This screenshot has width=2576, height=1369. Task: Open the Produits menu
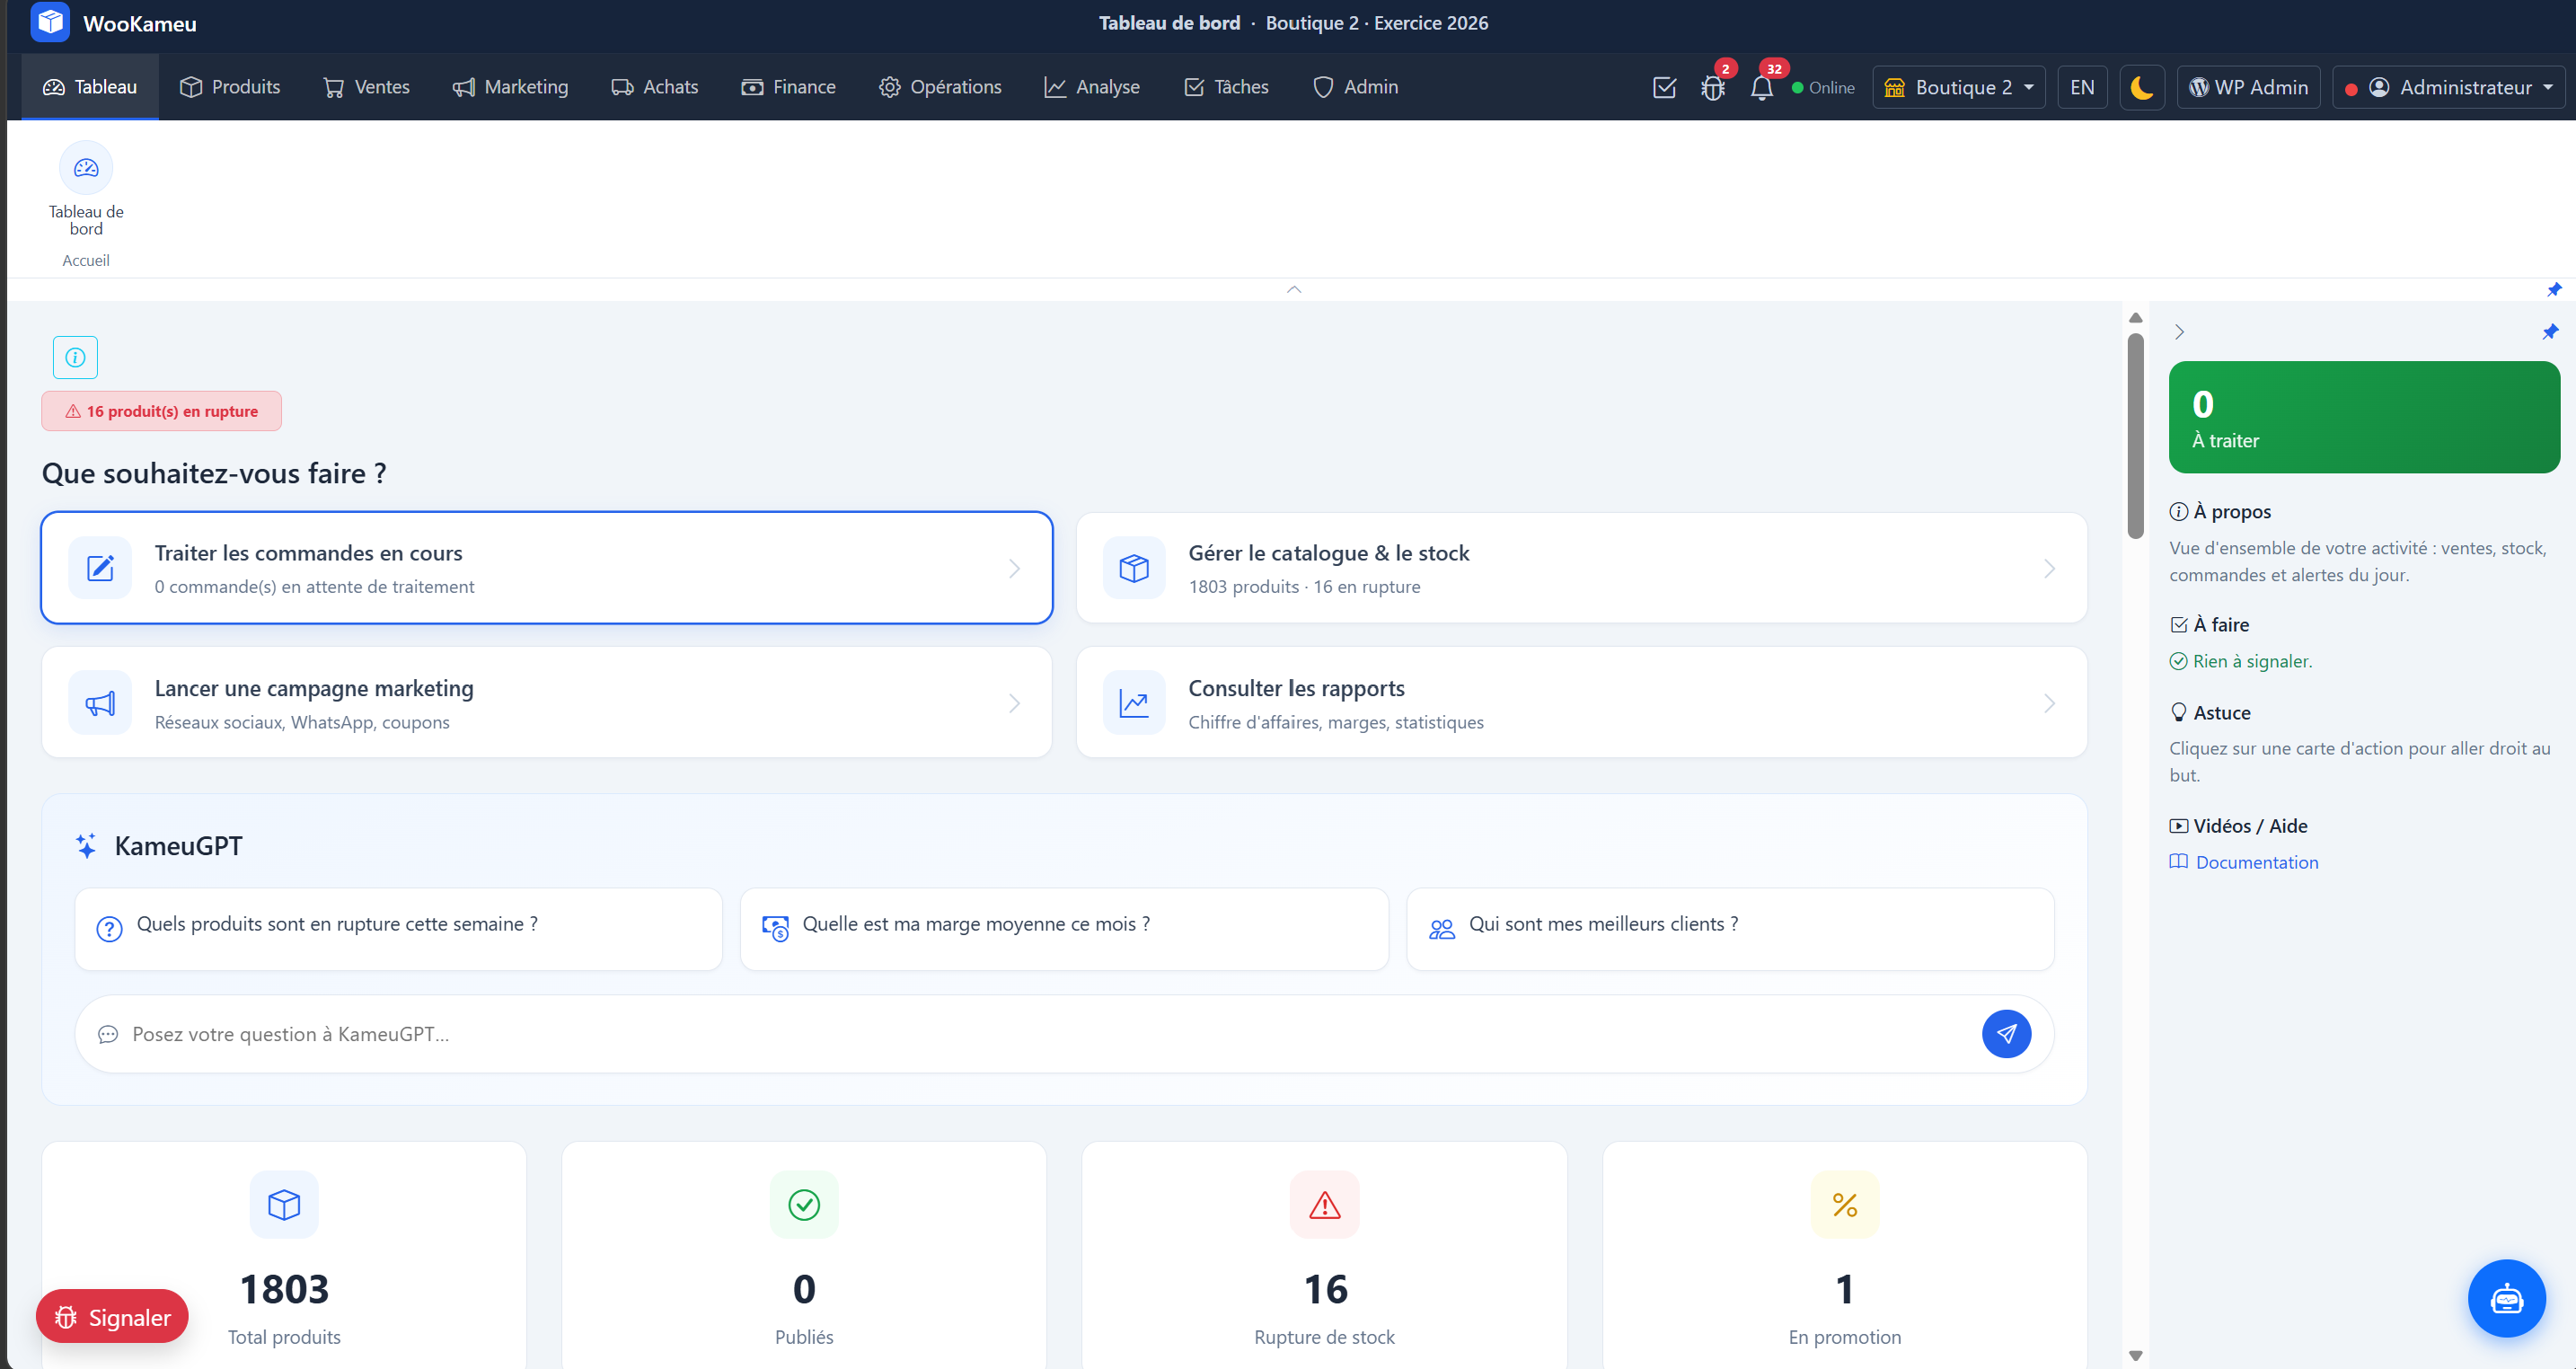pyautogui.click(x=230, y=87)
